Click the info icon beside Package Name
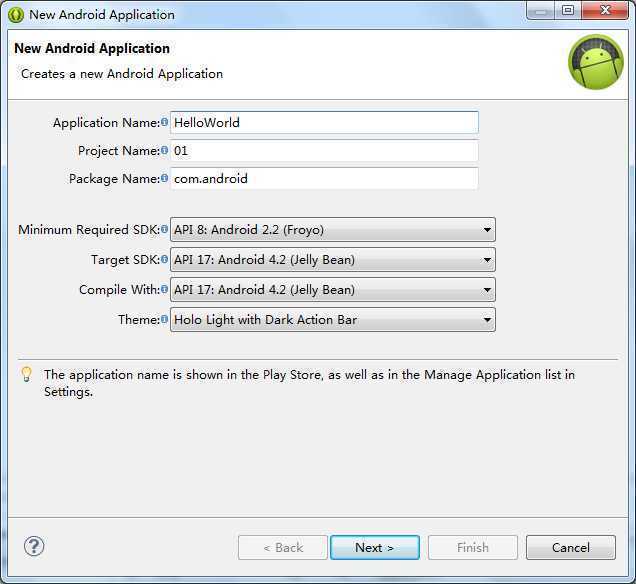Image resolution: width=636 pixels, height=584 pixels. pyautogui.click(x=164, y=178)
